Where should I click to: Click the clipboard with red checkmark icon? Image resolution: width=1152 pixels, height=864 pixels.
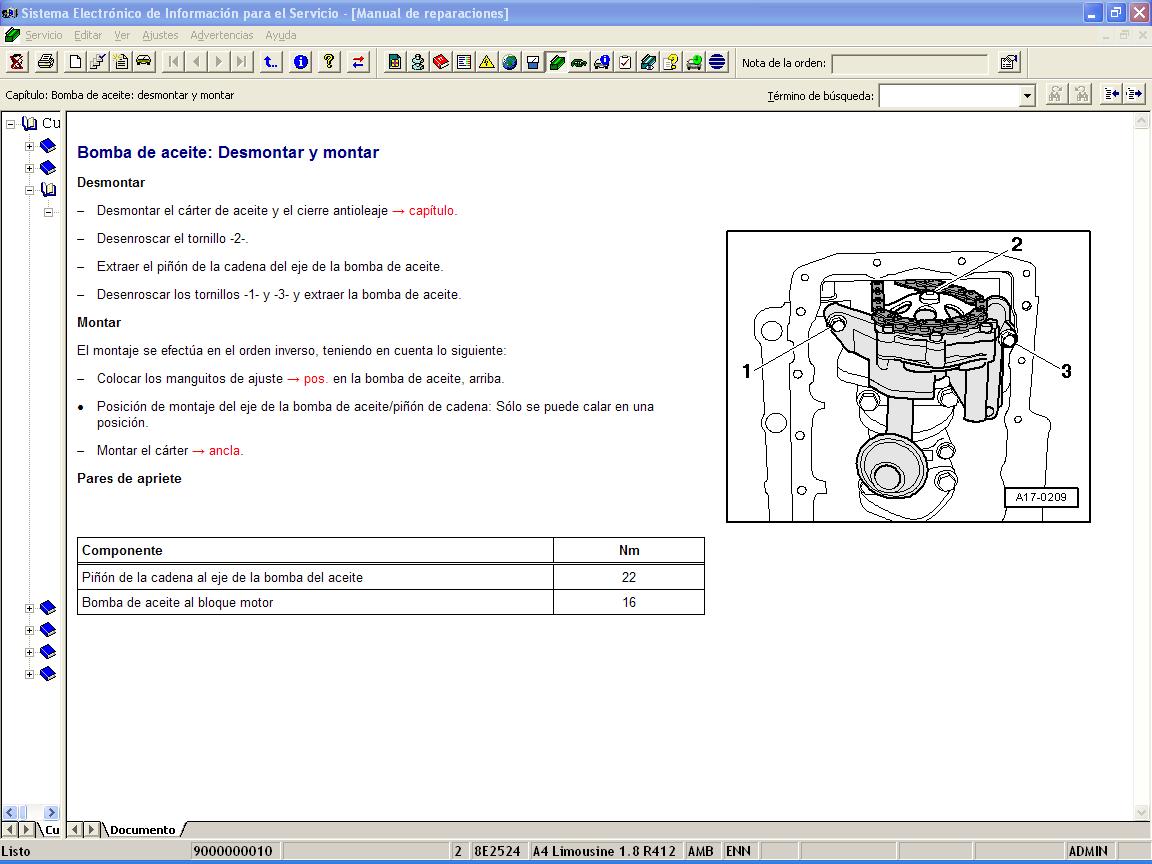coord(624,62)
